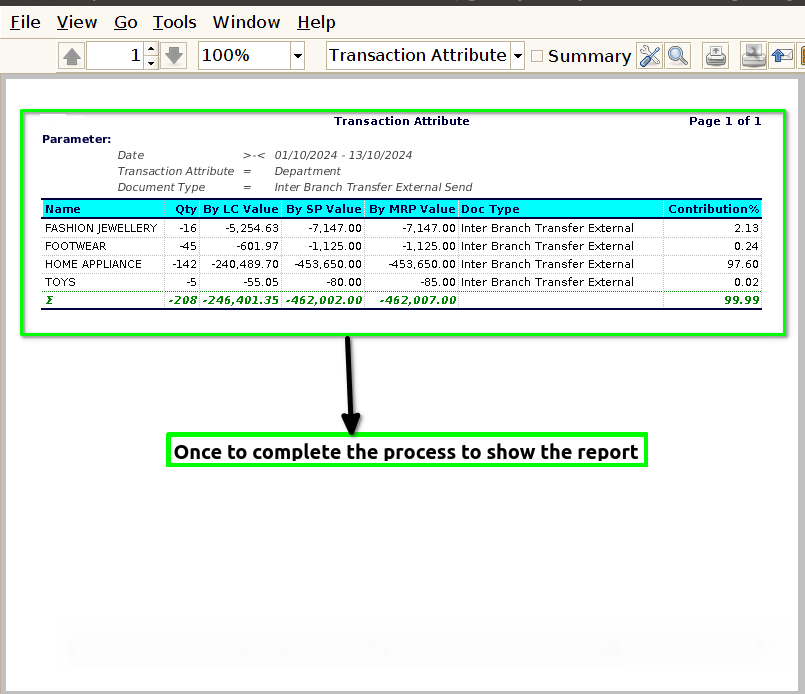Viewport: 805px width, 694px height.
Task: Go to next page with down arrow
Action: [174, 56]
